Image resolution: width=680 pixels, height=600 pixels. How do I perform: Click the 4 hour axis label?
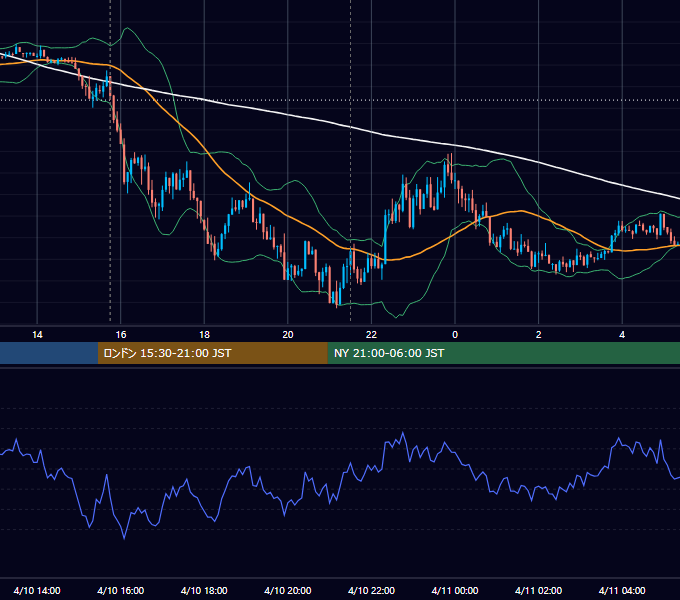pyautogui.click(x=622, y=335)
